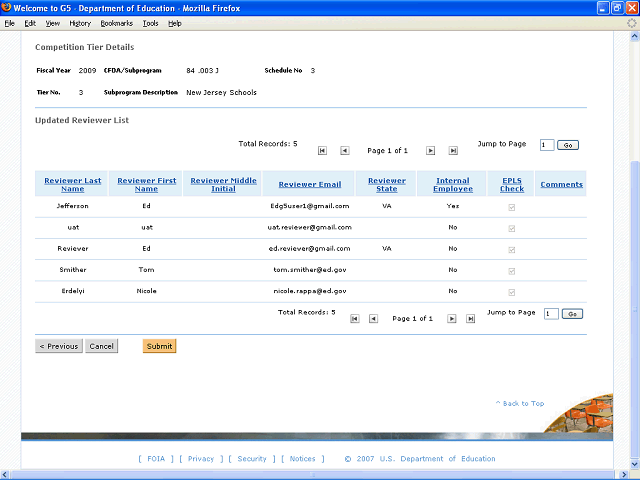
Task: Click the top Jump to Page input field
Action: pos(546,145)
